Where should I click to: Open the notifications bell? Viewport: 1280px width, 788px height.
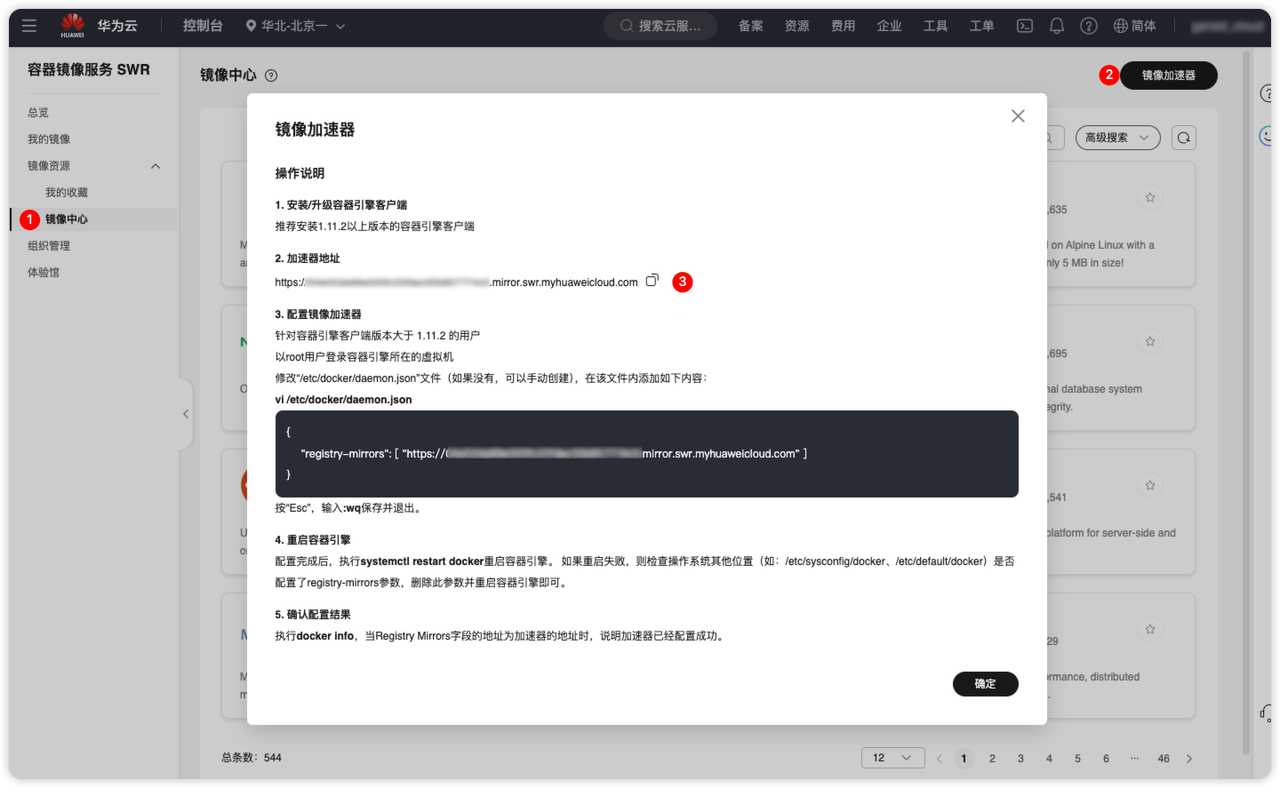[x=1057, y=26]
